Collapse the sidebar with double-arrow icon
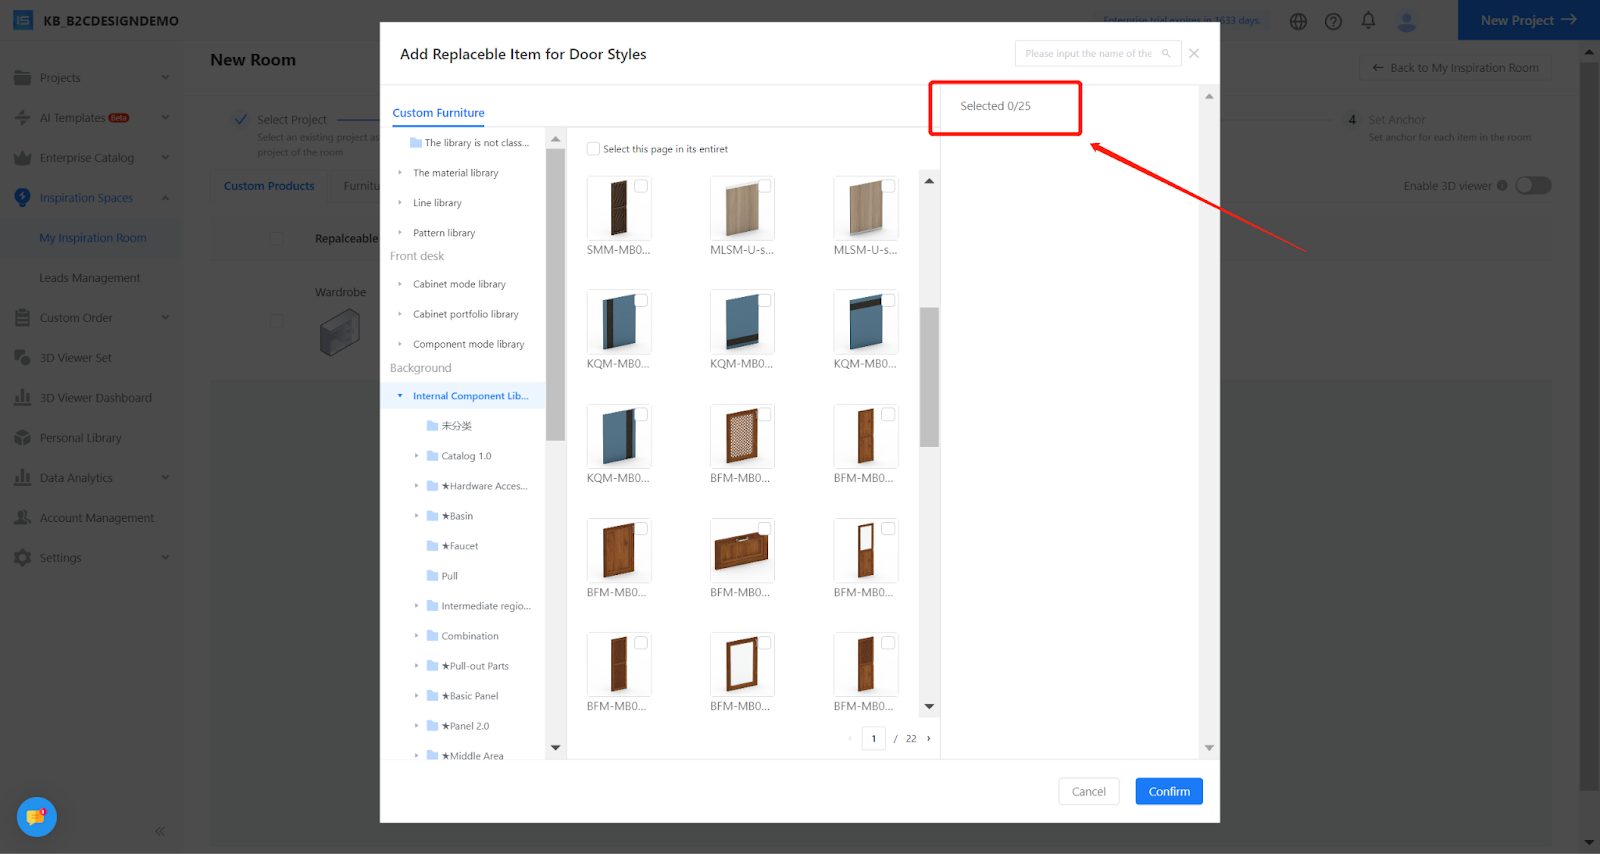1600x854 pixels. pos(160,831)
